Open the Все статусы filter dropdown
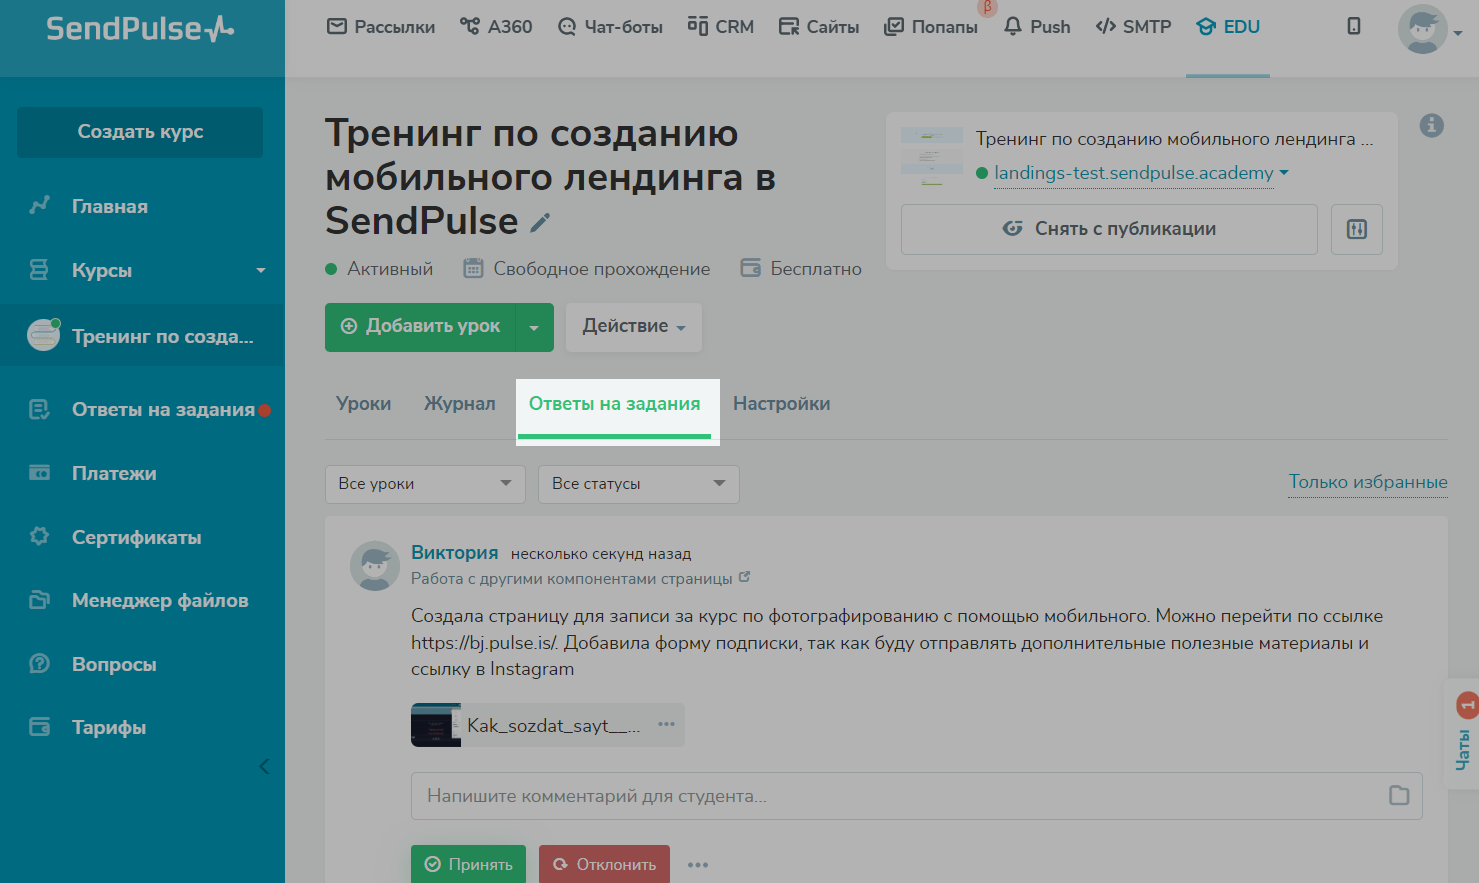Image resolution: width=1479 pixels, height=883 pixels. click(638, 484)
